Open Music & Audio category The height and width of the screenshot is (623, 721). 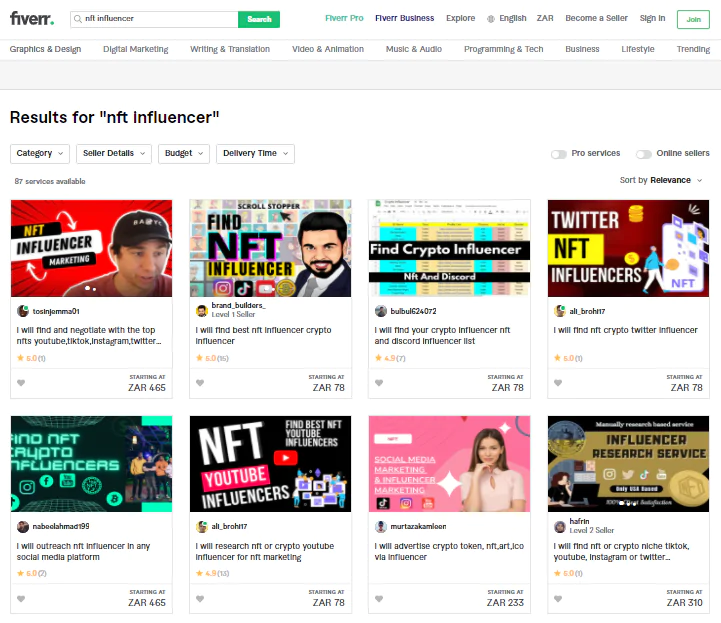pyautogui.click(x=414, y=49)
